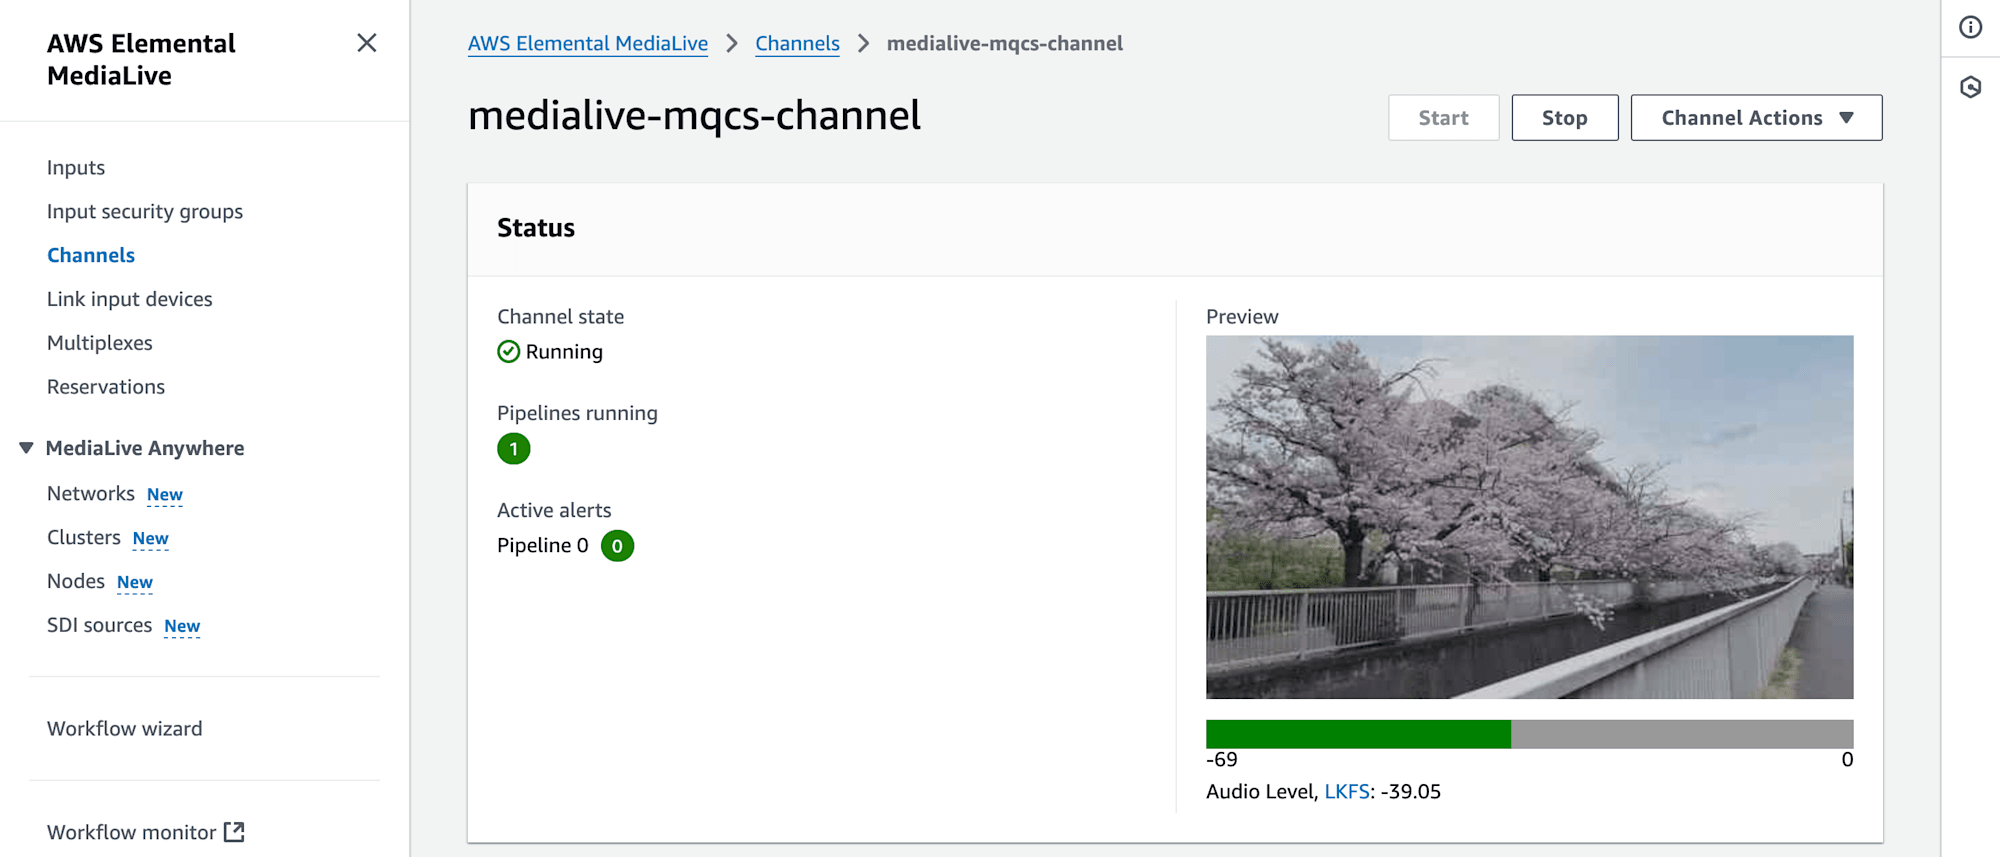This screenshot has height=857, width=2000.
Task: Open Networks under MediaLive Anywhere
Action: [91, 493]
